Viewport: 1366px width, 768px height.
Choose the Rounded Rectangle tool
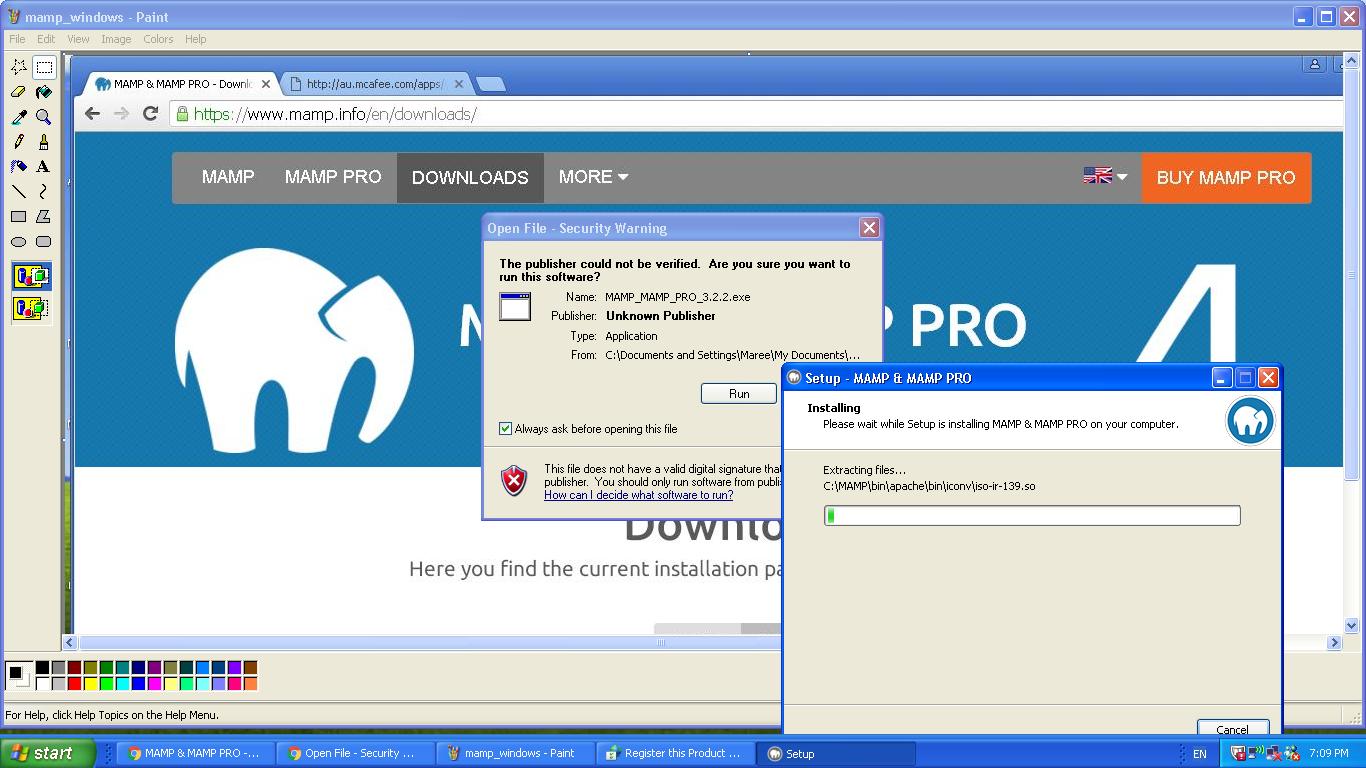[x=44, y=242]
